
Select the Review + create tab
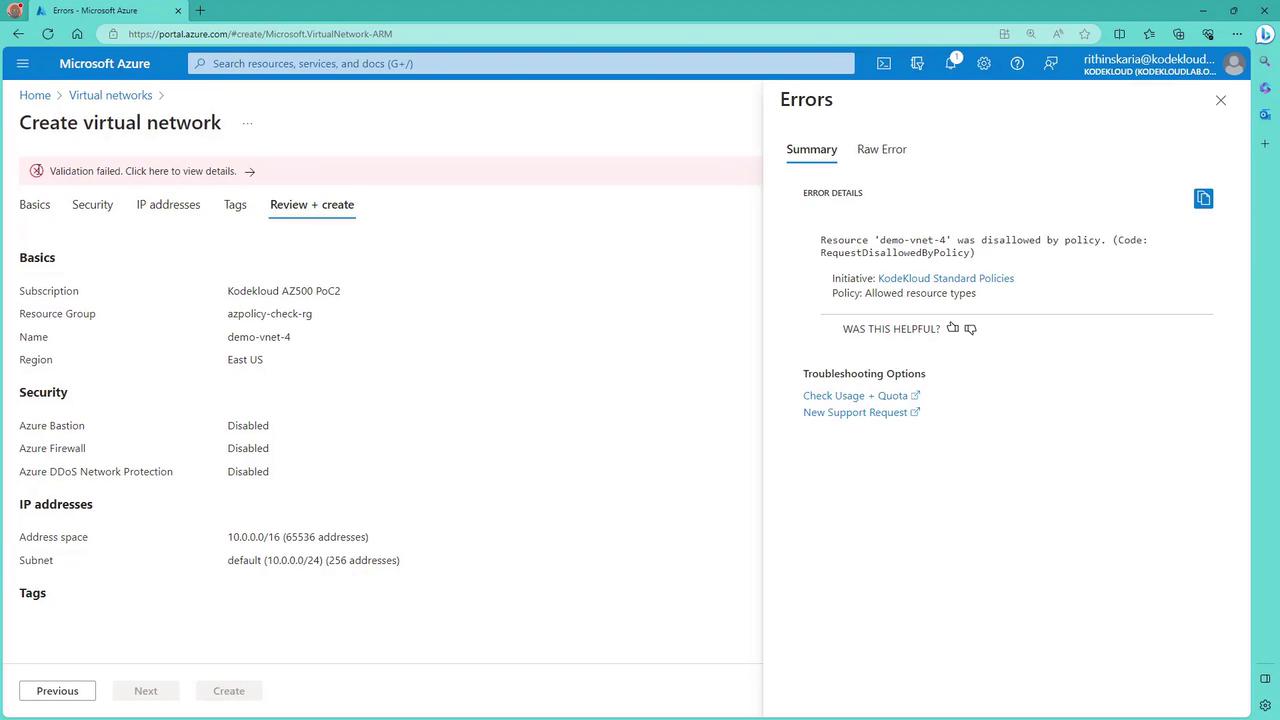[x=312, y=205]
